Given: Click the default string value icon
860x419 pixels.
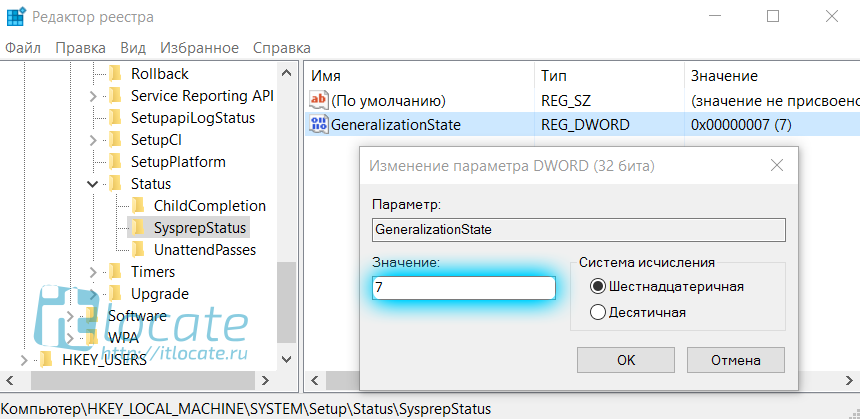Looking at the screenshot, I should tap(319, 101).
